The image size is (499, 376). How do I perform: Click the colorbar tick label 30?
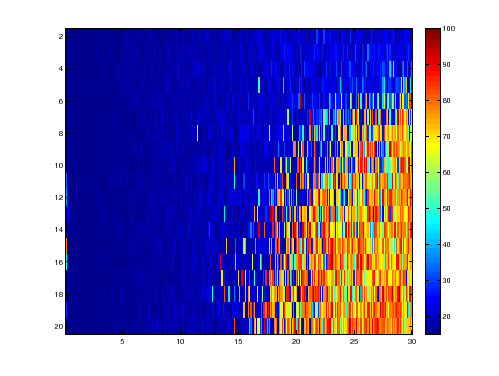446,281
